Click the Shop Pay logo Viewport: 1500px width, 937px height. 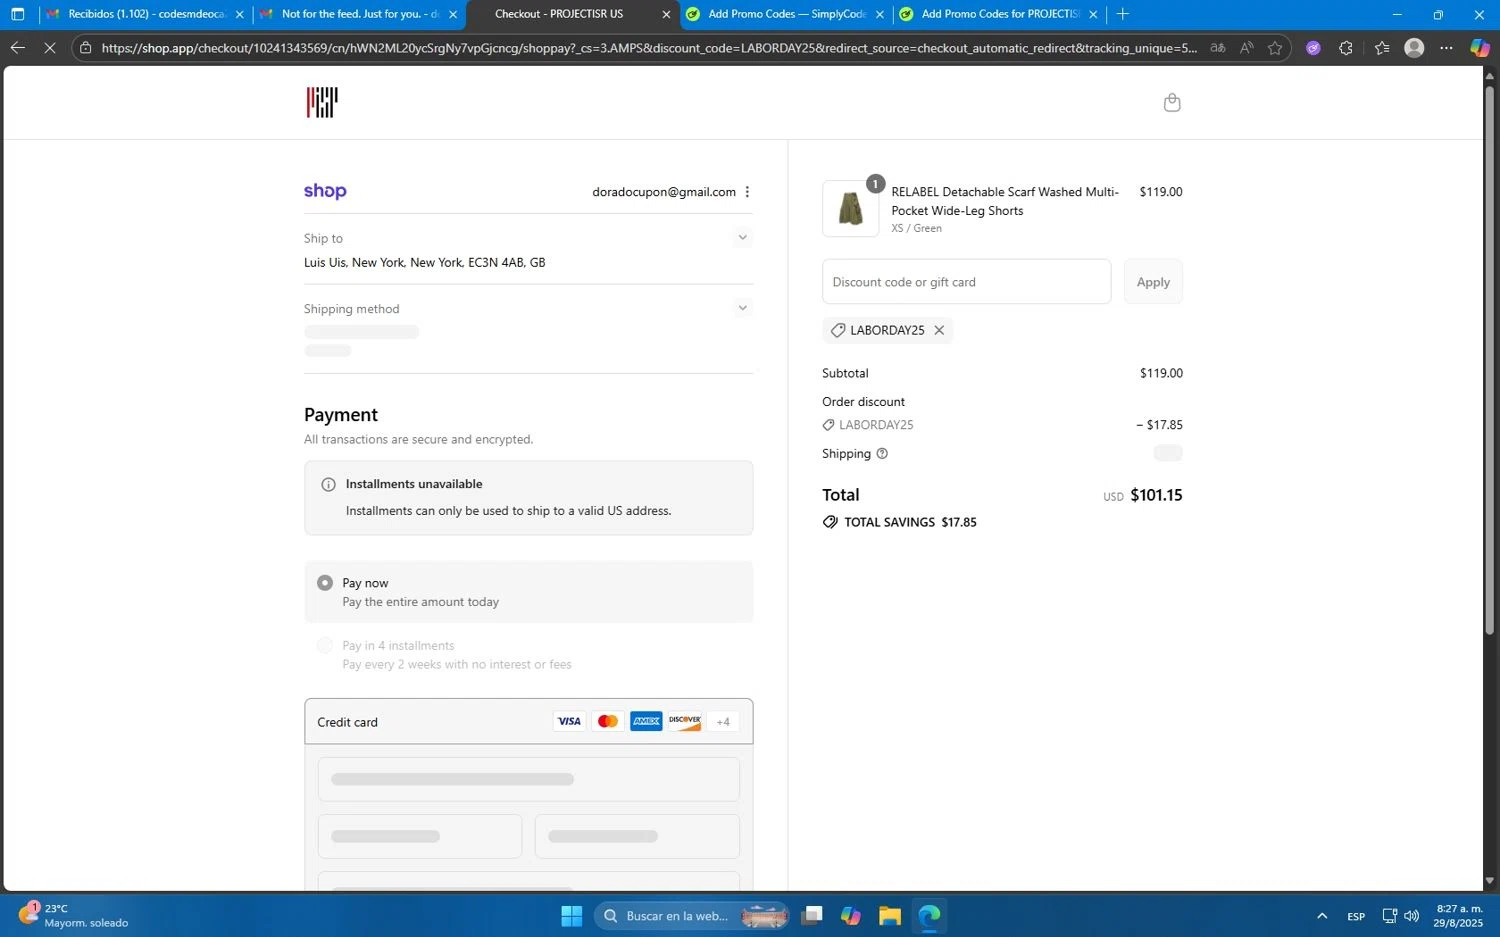pyautogui.click(x=325, y=191)
